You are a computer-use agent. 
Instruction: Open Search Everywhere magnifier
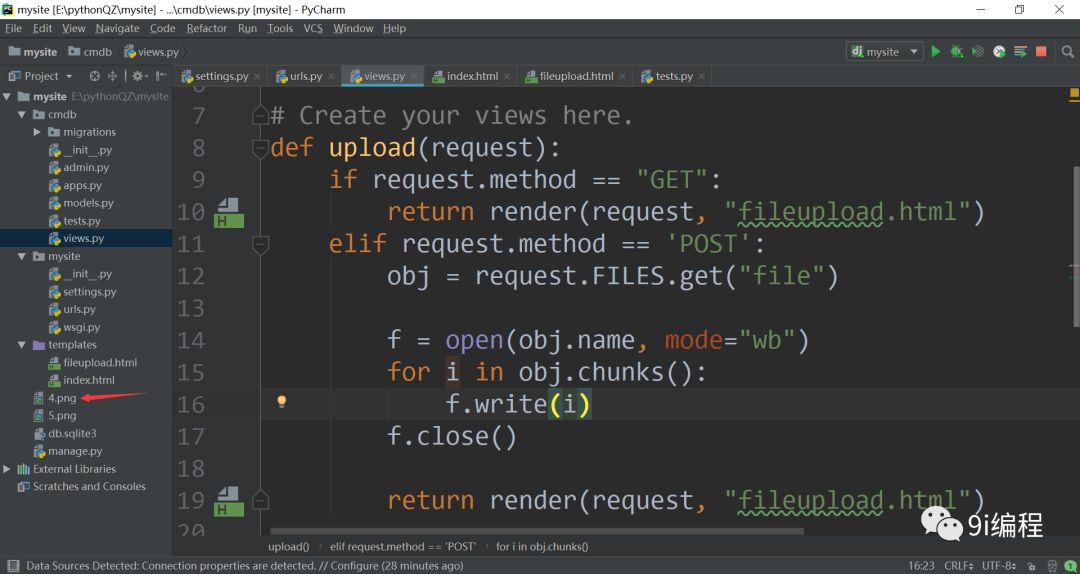[x=1068, y=52]
